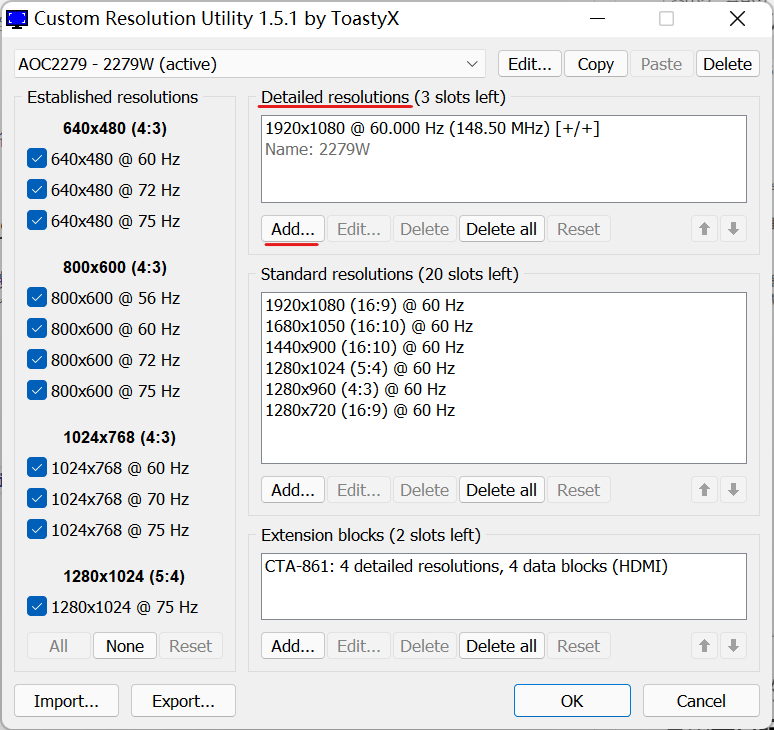Click the CRU app icon in title bar

18,19
